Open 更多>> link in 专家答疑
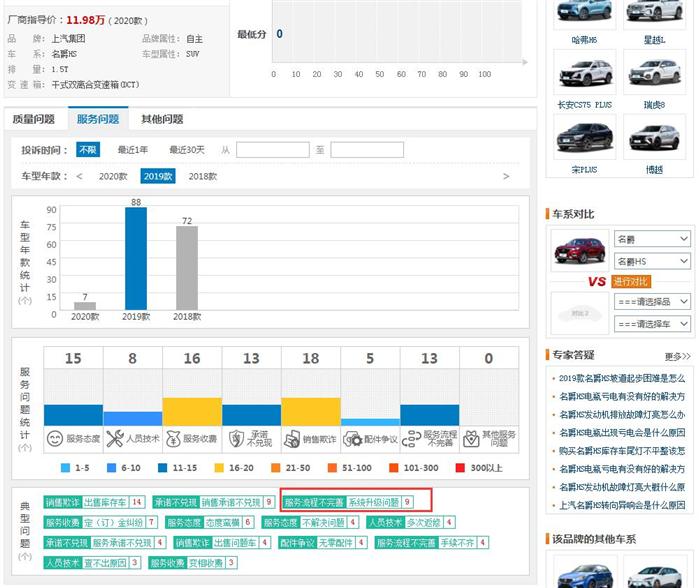This screenshot has width=700, height=588. pos(677,356)
